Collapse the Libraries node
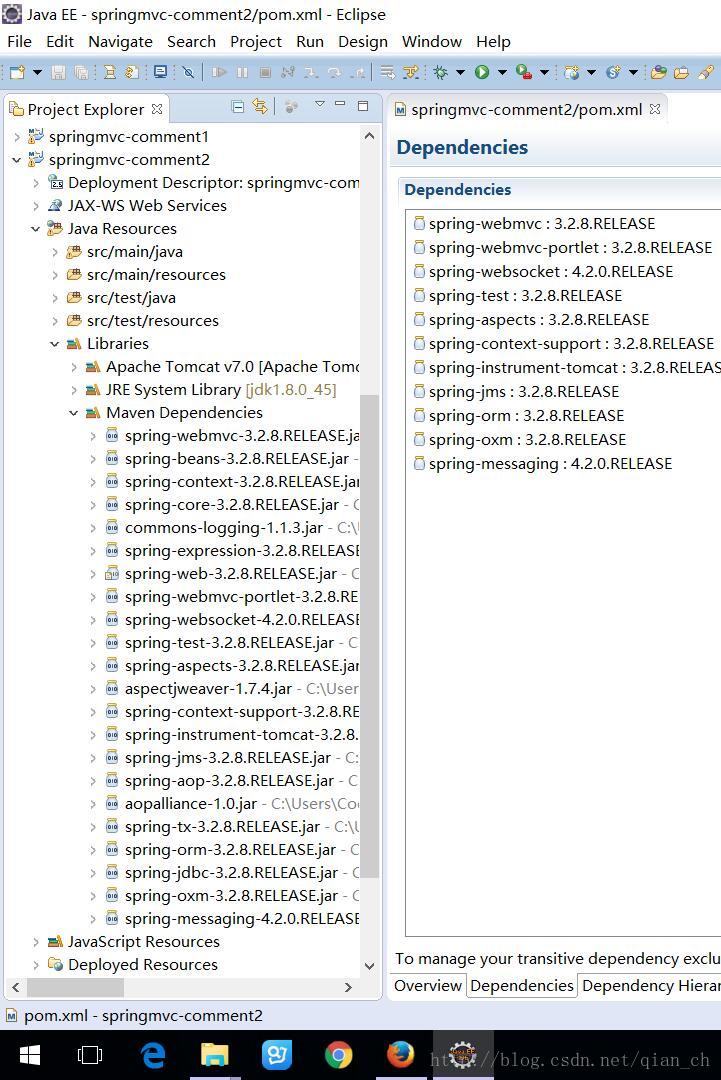The image size is (721, 1080). [x=54, y=344]
